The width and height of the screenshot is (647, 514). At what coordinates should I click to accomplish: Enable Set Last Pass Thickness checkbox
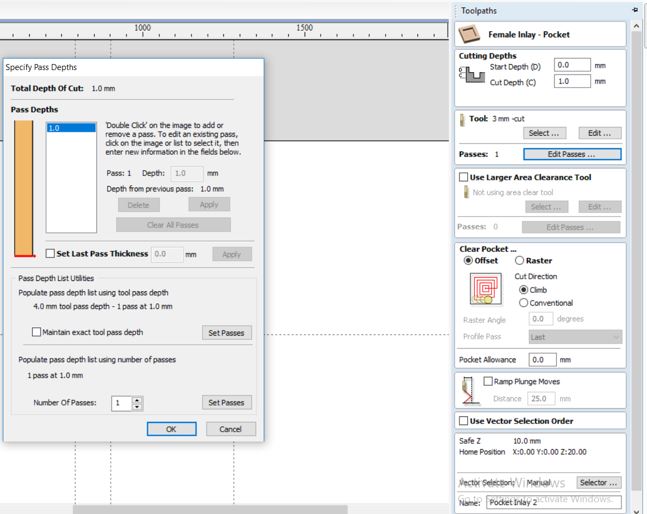pos(50,253)
